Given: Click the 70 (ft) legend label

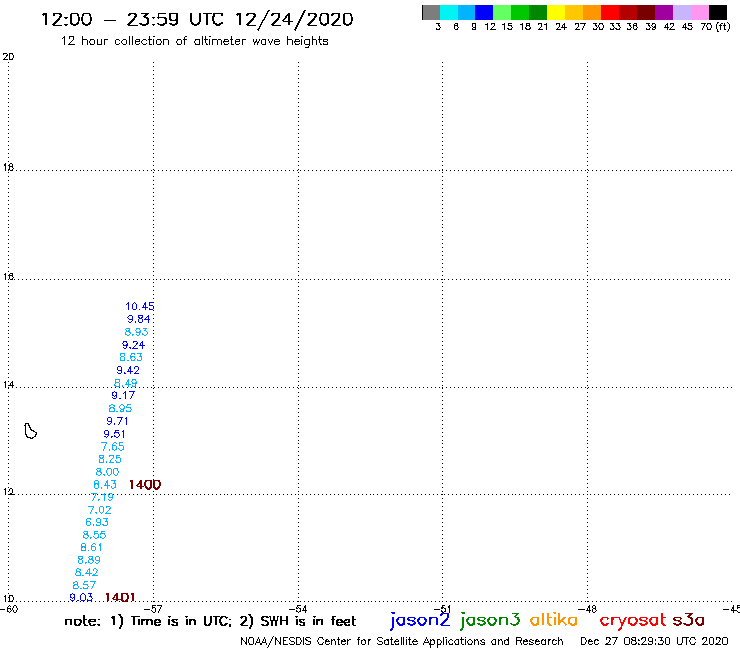Looking at the screenshot, I should point(715,26).
